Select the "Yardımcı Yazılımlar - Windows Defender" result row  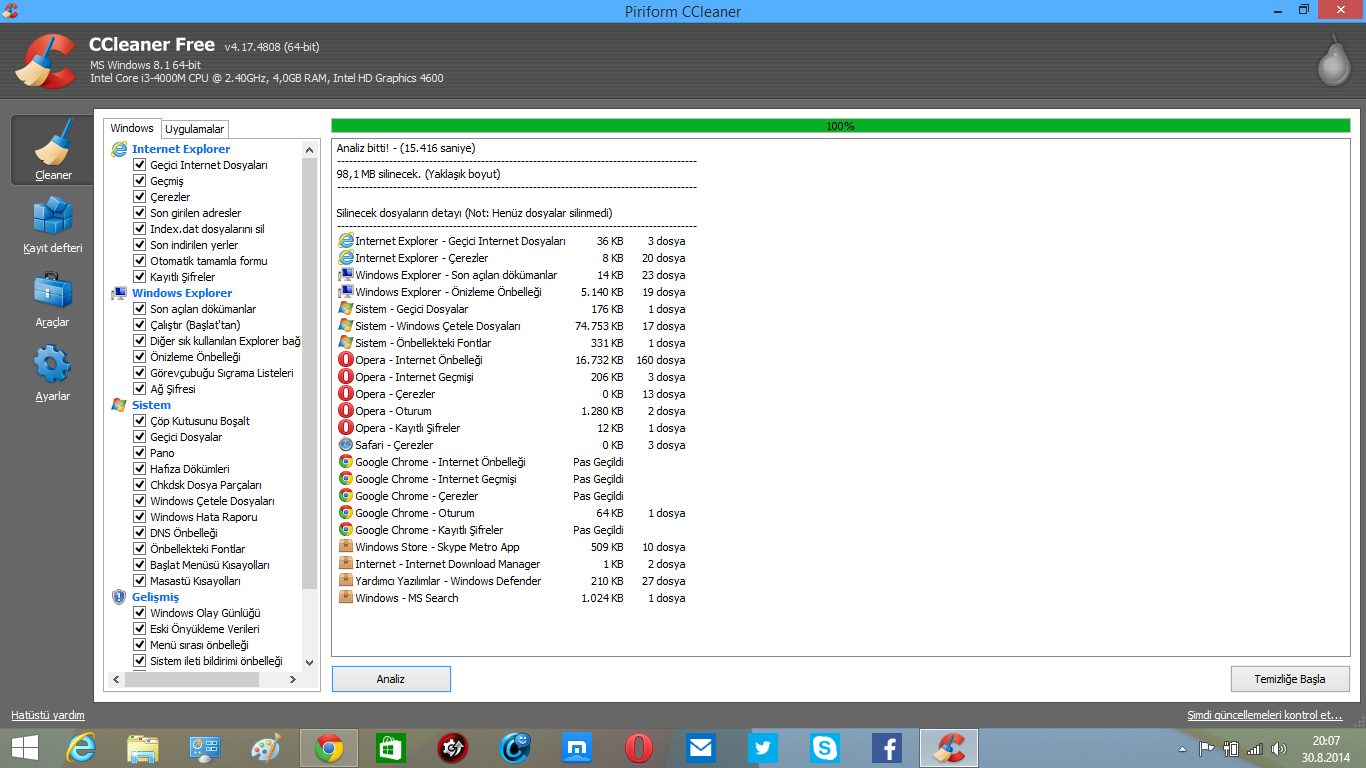click(x=512, y=581)
